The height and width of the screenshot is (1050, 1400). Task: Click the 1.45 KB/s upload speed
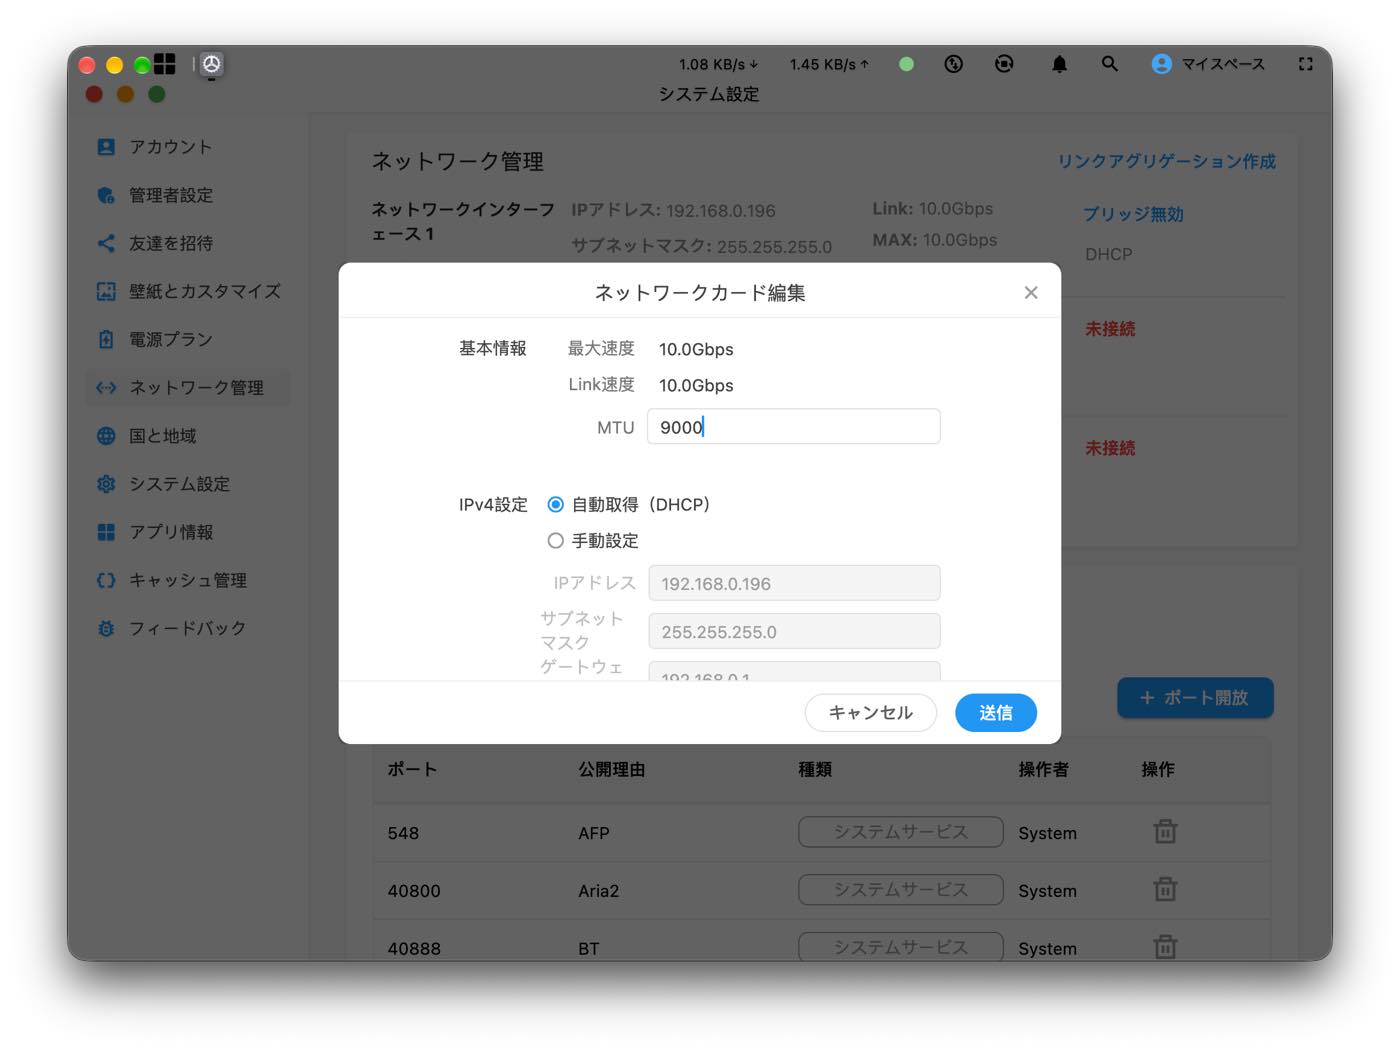tap(829, 64)
